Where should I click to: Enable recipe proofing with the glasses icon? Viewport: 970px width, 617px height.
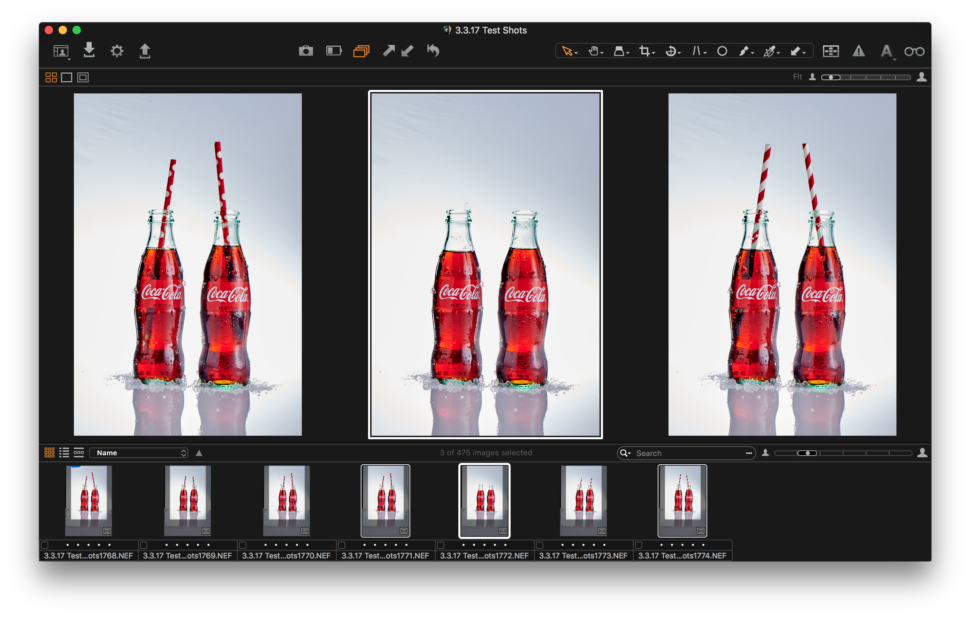point(913,49)
